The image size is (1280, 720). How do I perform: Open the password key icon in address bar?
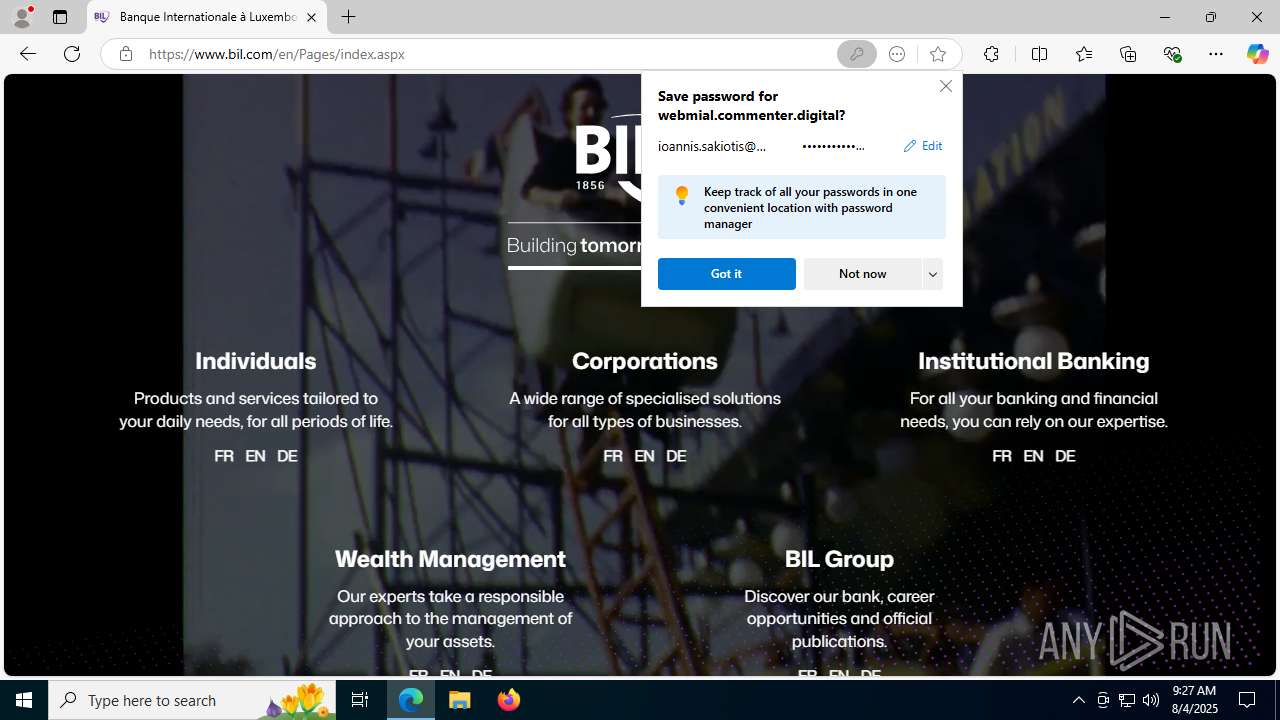(856, 54)
